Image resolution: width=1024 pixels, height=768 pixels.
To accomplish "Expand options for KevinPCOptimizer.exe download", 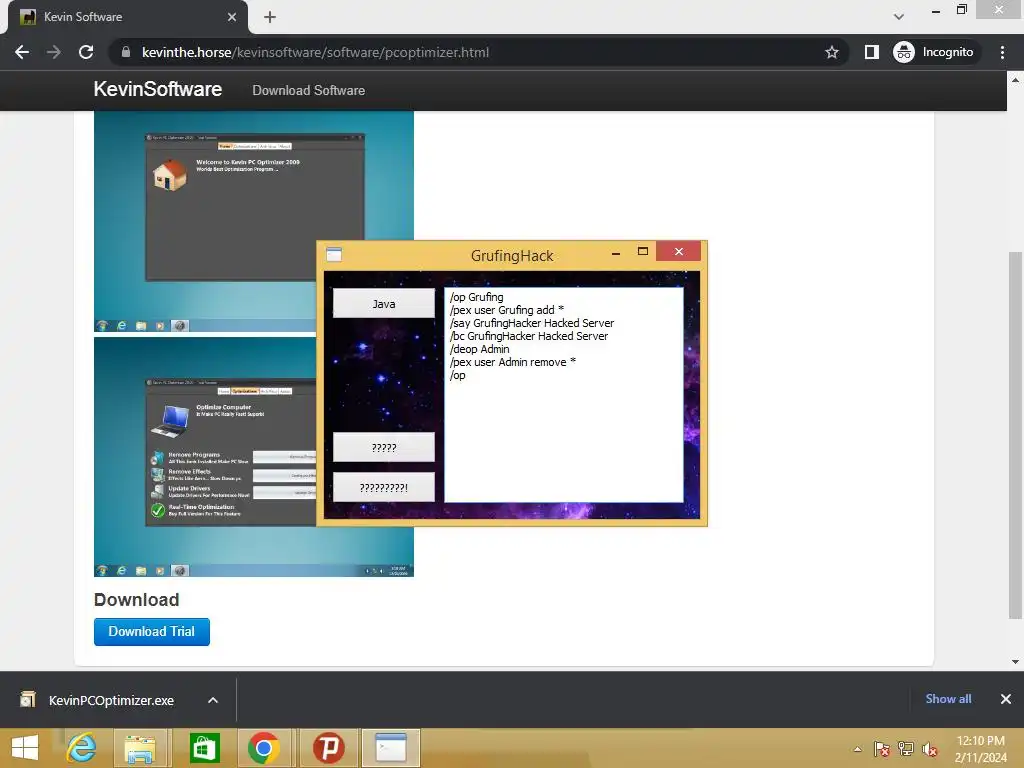I will point(213,700).
